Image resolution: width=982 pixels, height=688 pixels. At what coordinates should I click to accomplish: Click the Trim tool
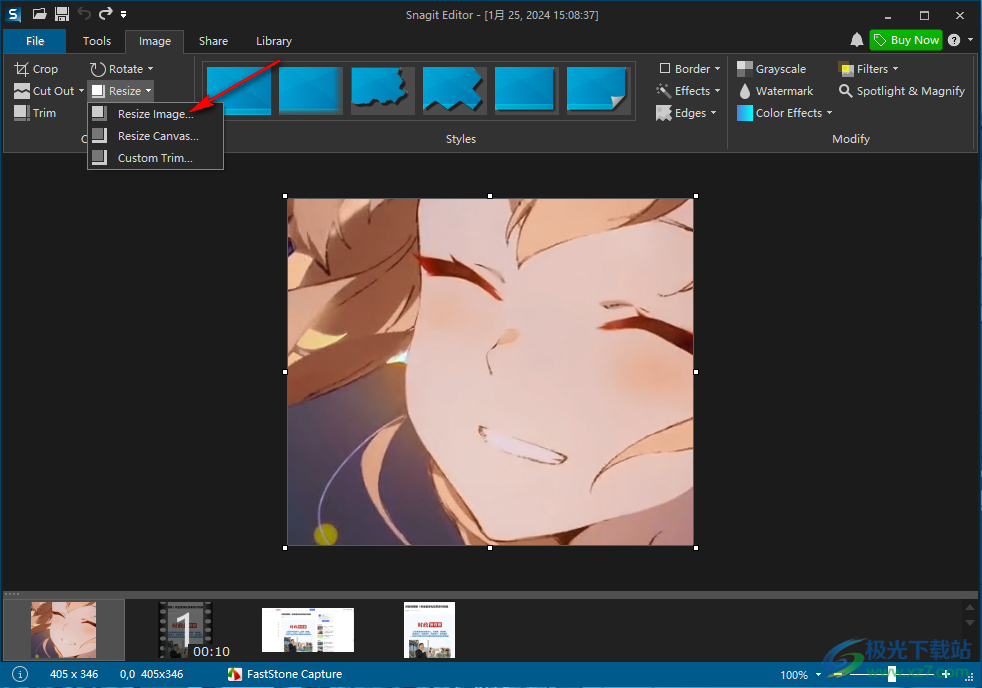click(x=36, y=113)
